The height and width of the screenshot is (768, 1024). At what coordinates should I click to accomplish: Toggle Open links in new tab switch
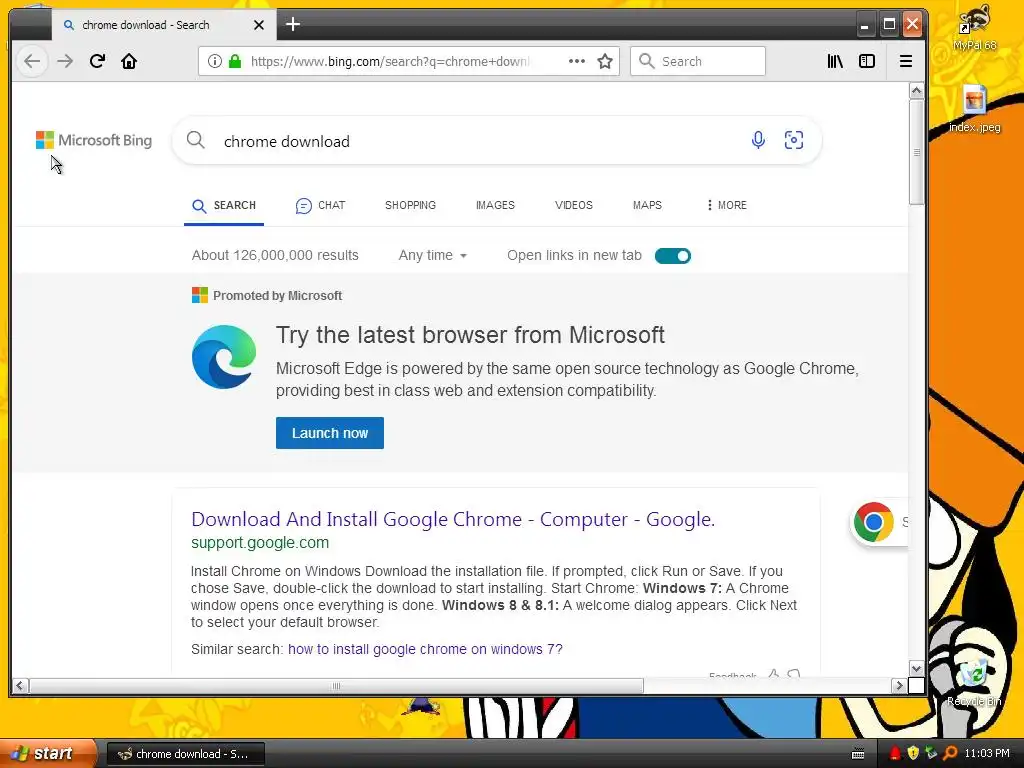673,256
